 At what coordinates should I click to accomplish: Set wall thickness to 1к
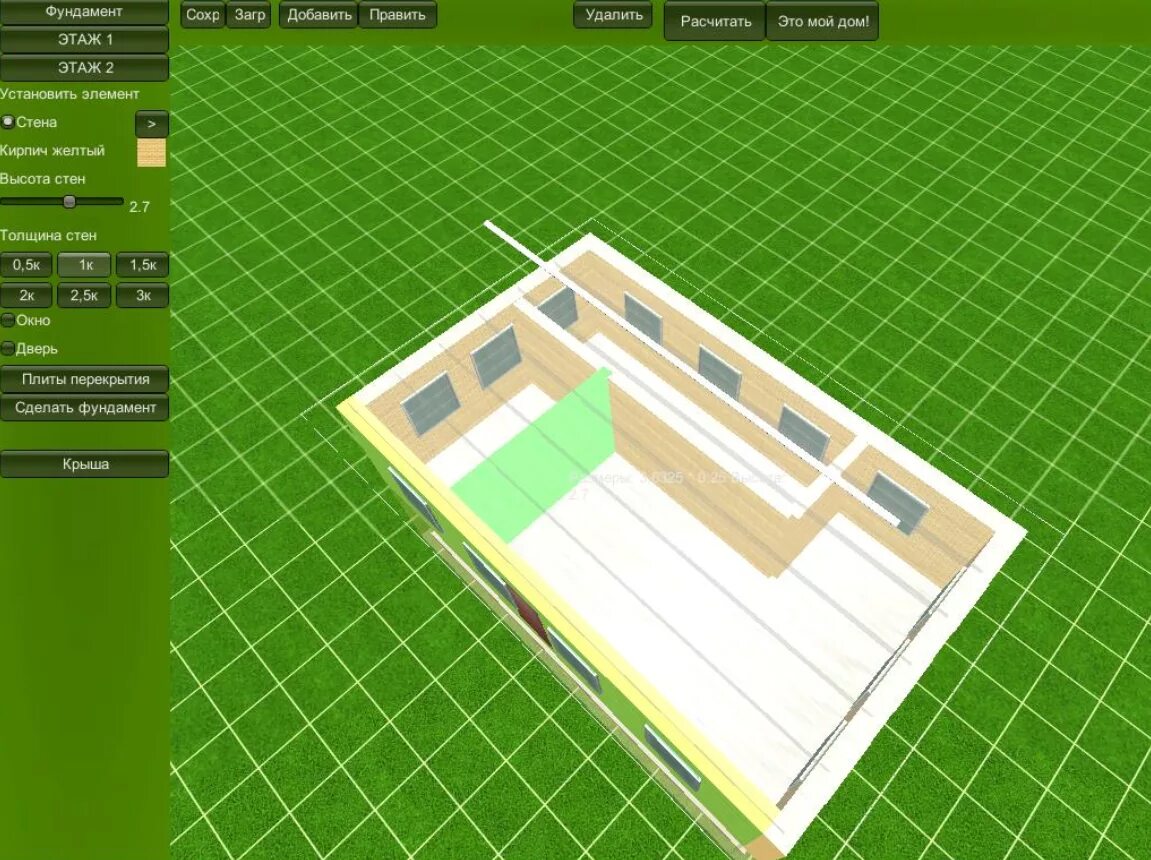pyautogui.click(x=84, y=265)
